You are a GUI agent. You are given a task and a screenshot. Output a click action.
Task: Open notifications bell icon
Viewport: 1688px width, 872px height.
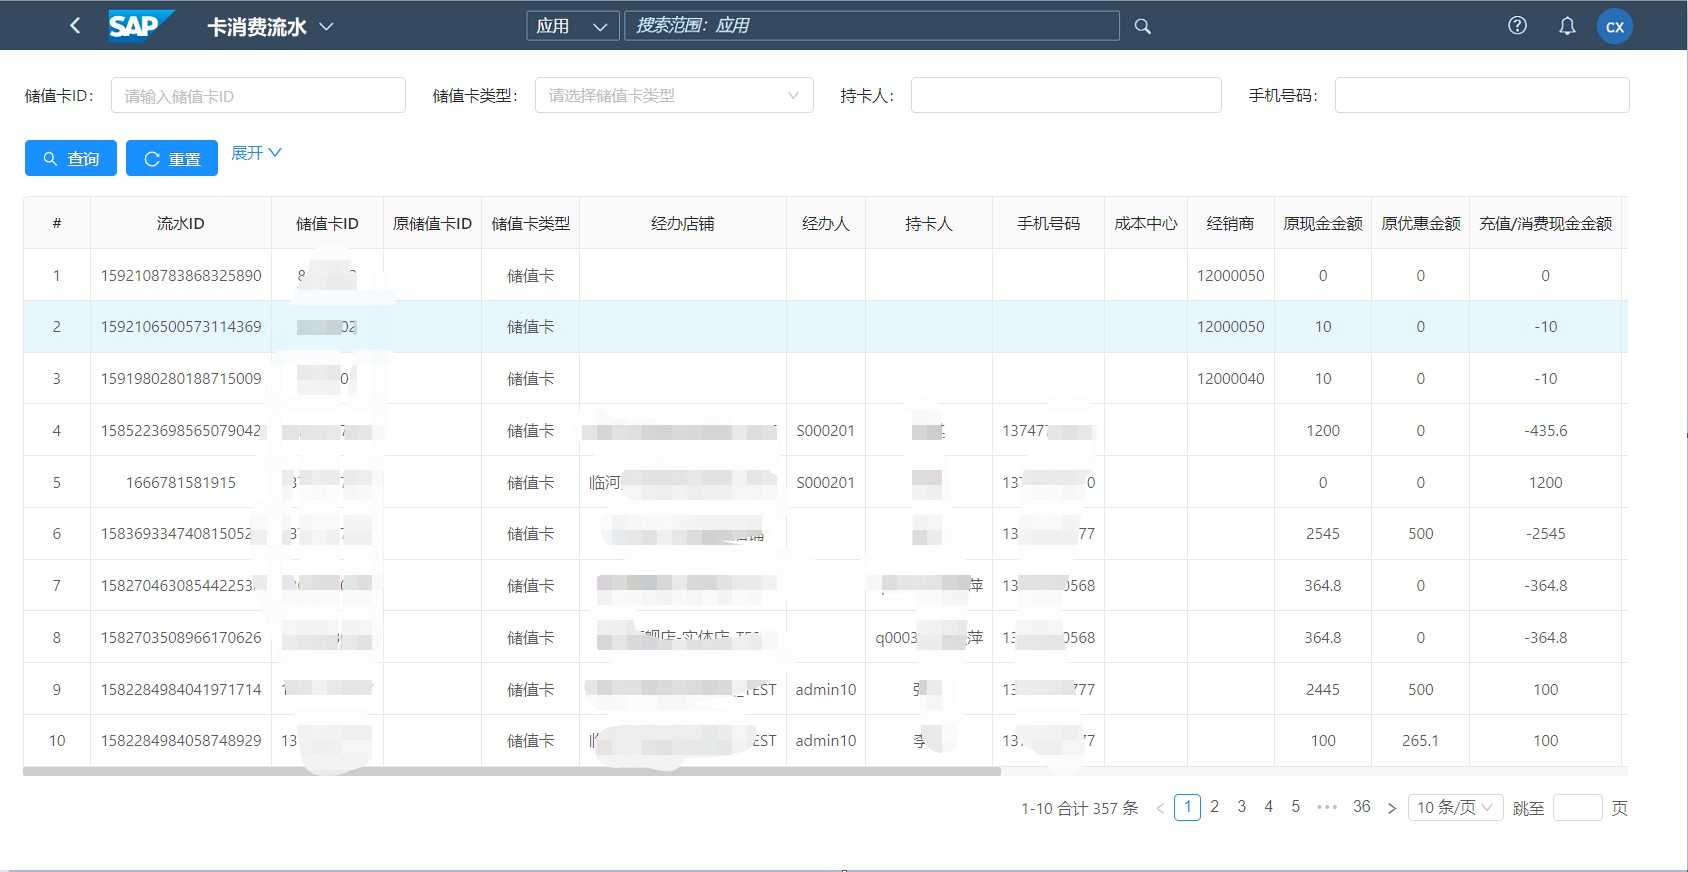[1567, 26]
